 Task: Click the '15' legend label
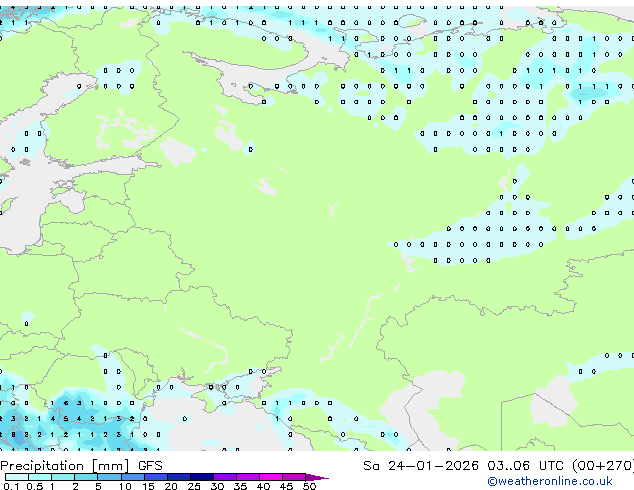click(148, 486)
